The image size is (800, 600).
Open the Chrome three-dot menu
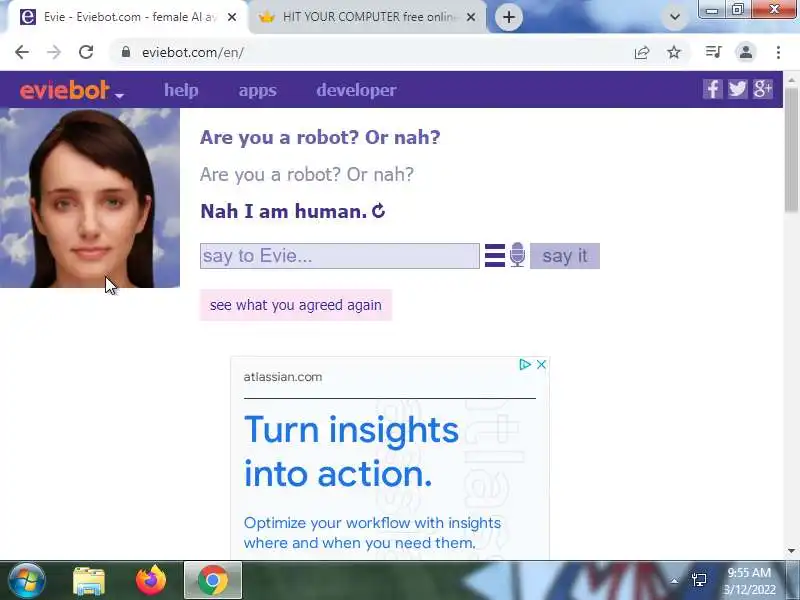(778, 52)
